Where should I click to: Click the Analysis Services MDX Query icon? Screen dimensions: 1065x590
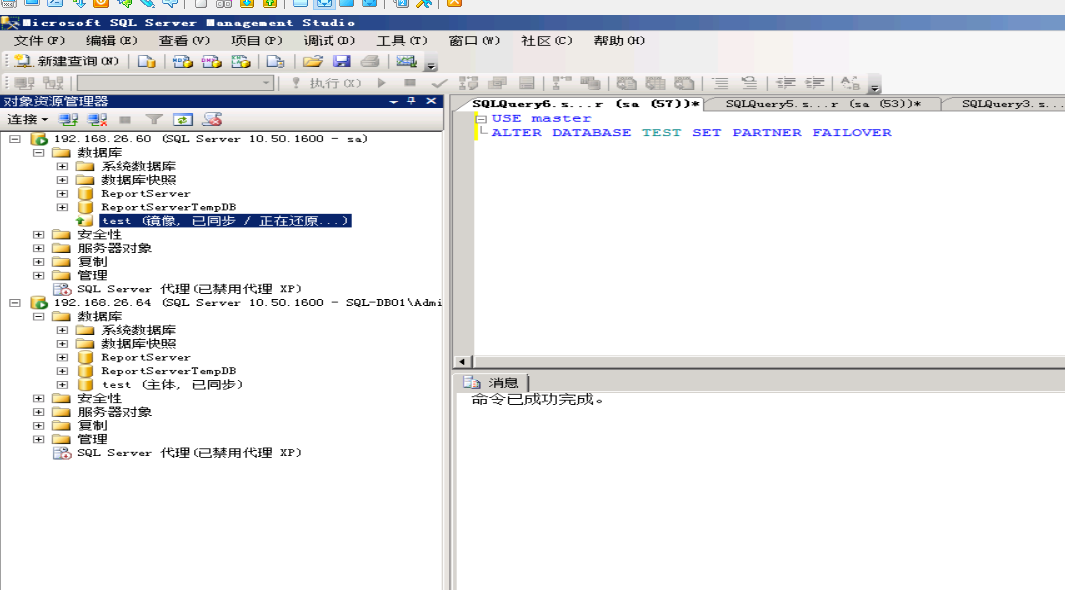click(182, 61)
